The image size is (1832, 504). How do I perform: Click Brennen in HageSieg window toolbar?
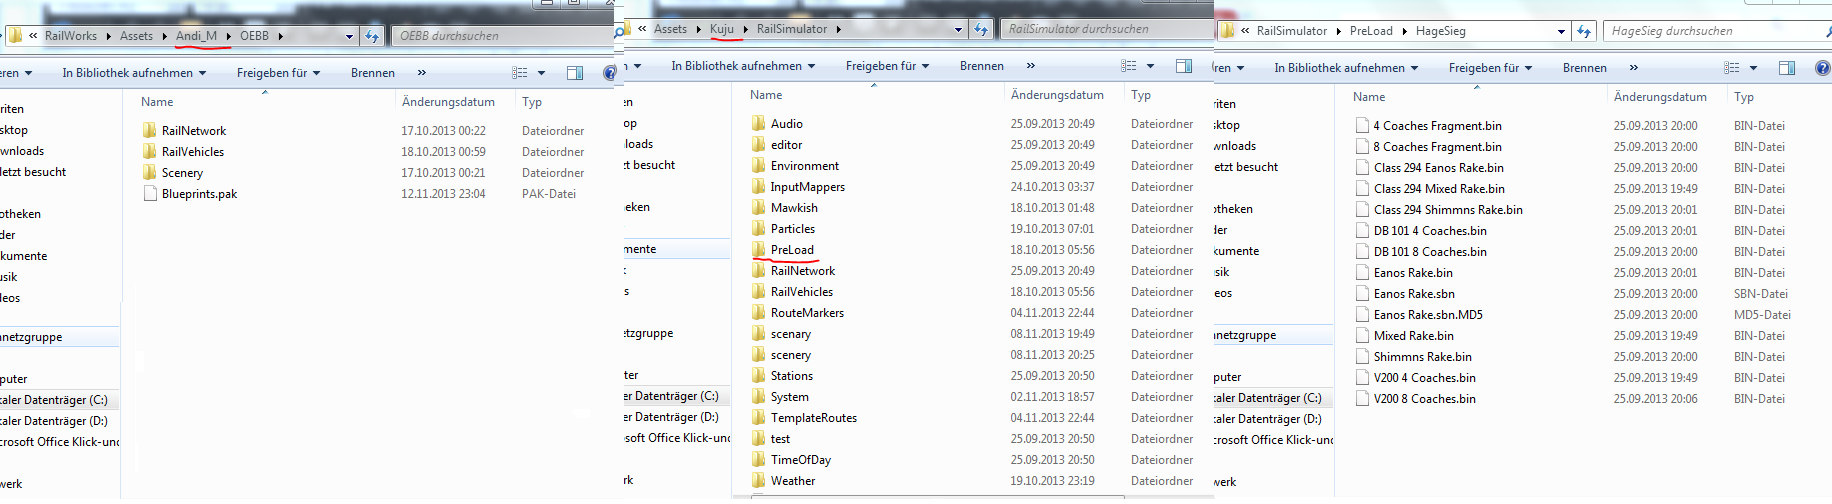point(1585,68)
